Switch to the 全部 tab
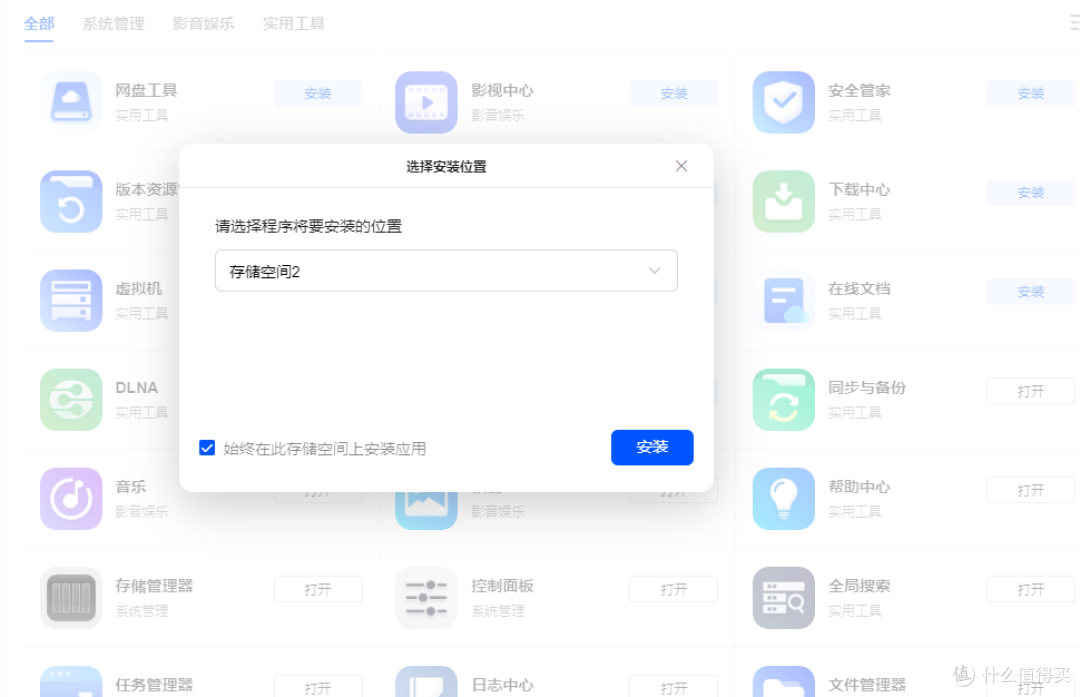 tap(39, 23)
